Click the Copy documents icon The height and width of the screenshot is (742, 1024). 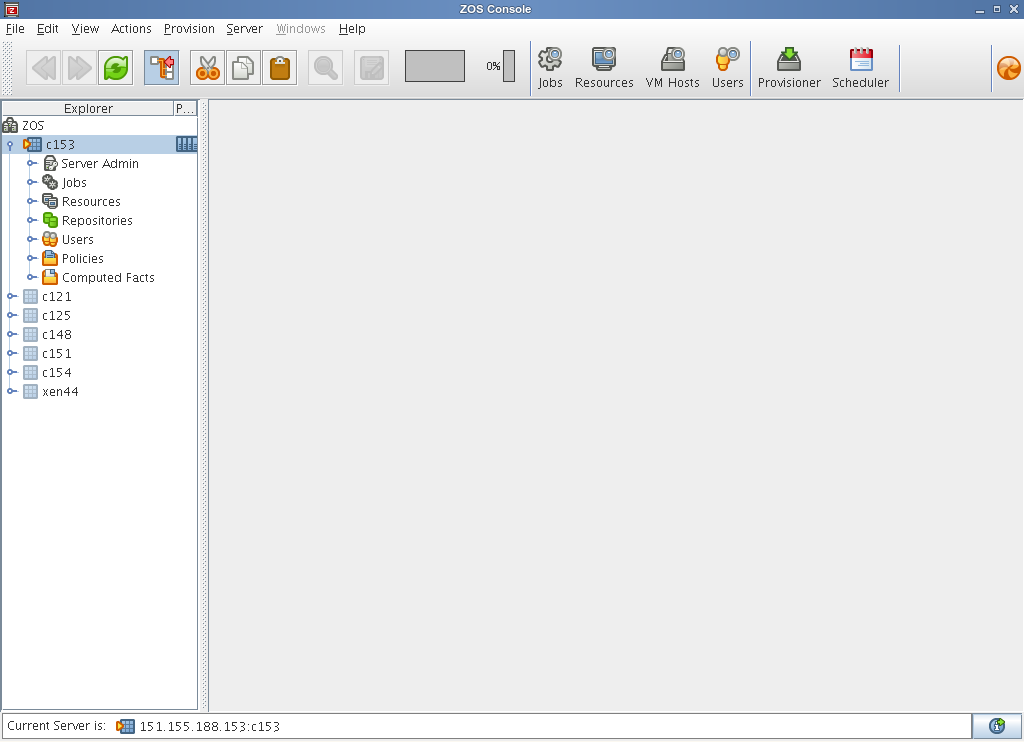click(x=243, y=67)
